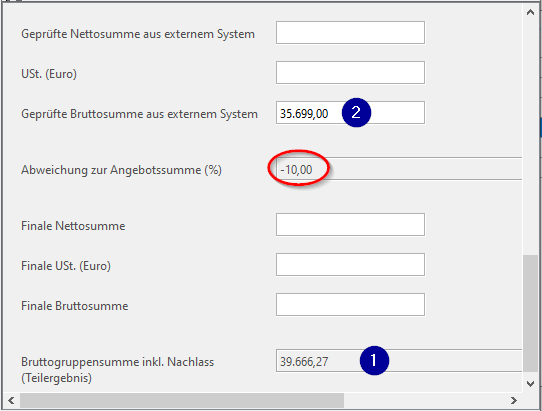Select the Finale USt. (Euro) input field
This screenshot has width=542, height=411.
[x=350, y=264]
